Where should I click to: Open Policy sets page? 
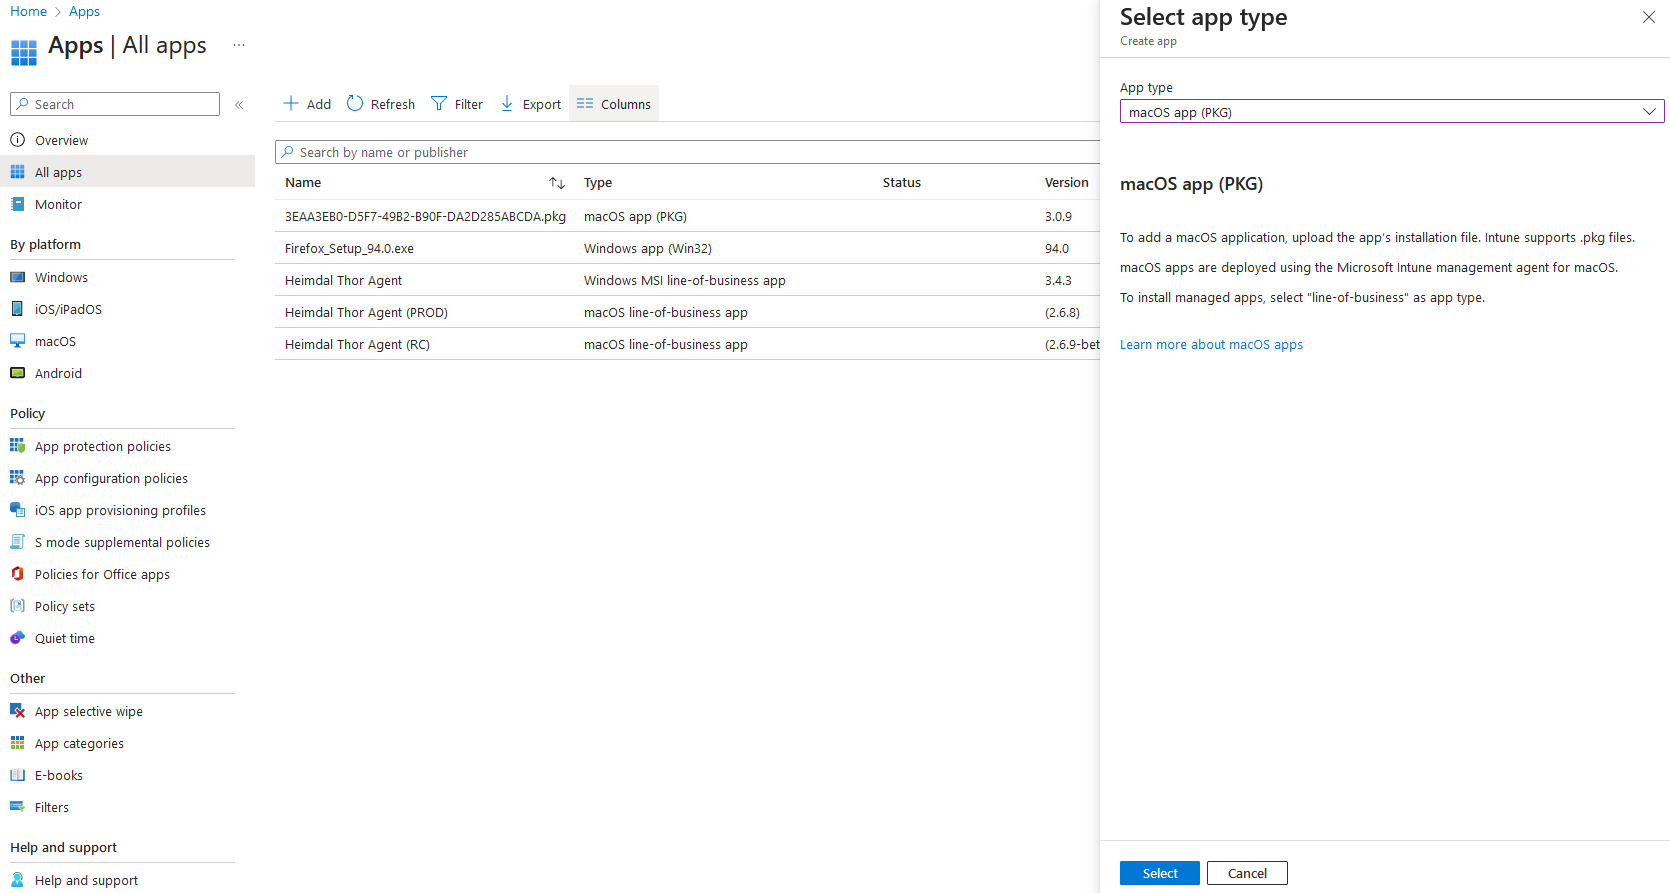click(x=65, y=606)
